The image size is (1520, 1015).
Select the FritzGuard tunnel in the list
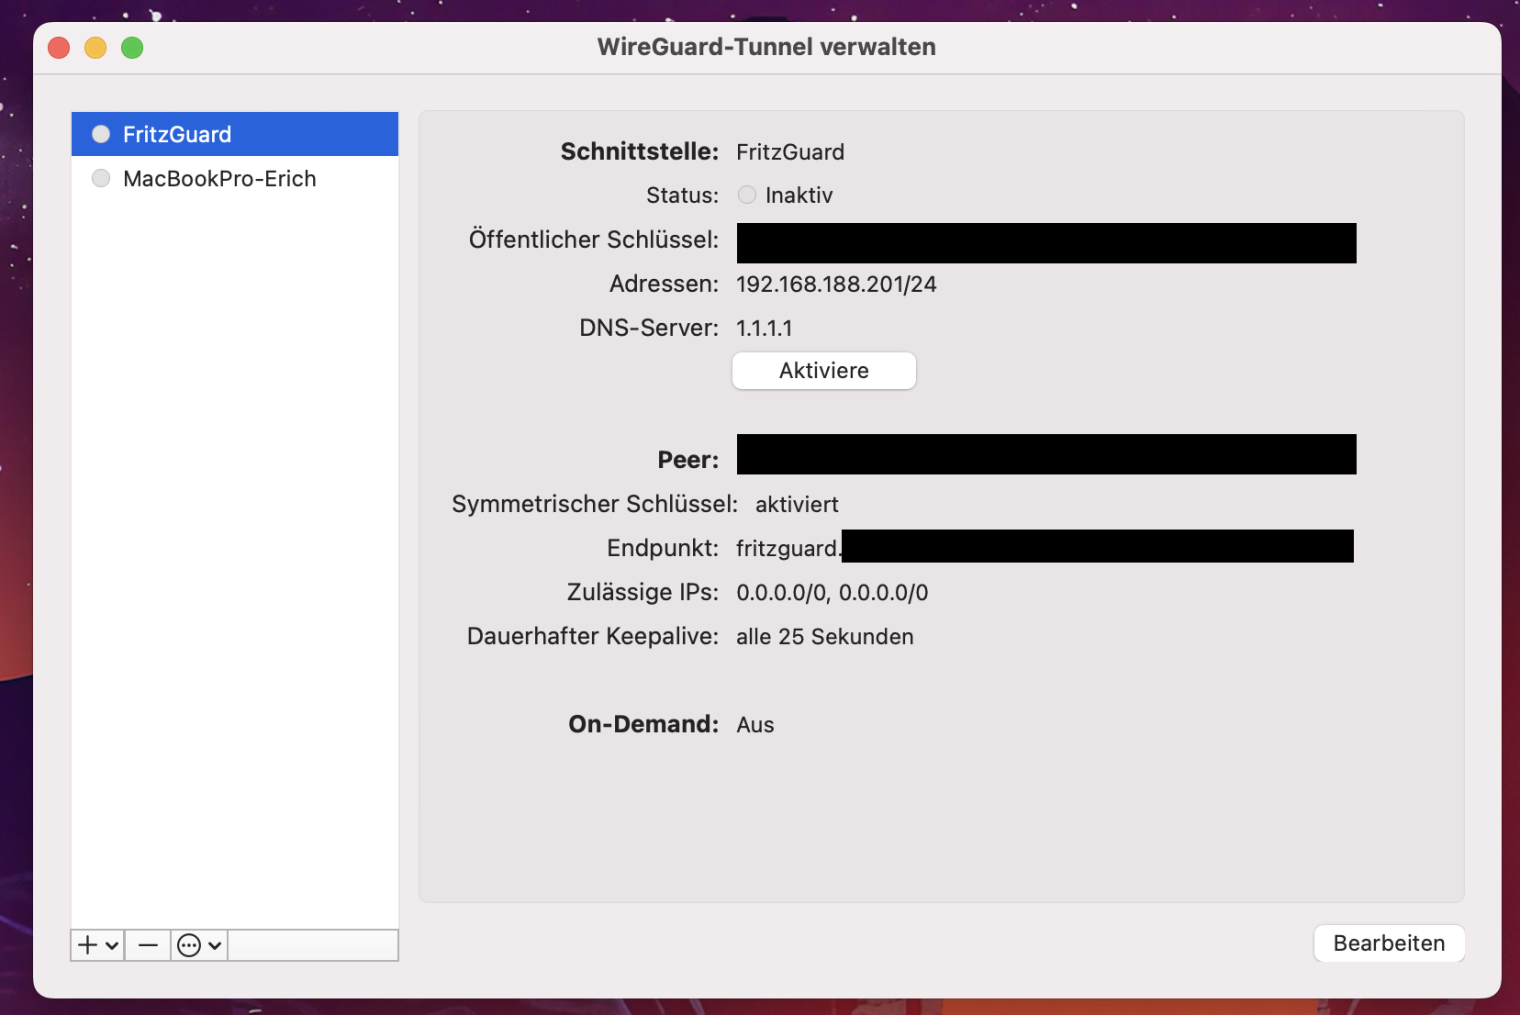[177, 134]
